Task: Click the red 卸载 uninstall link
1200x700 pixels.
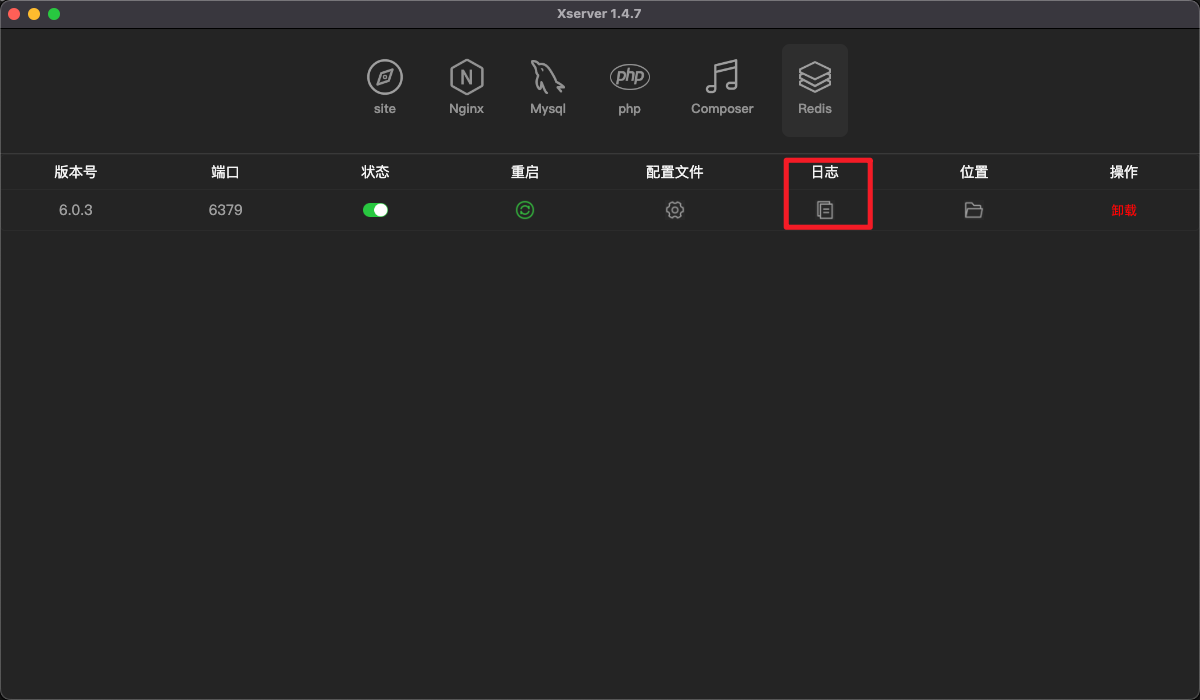Action: click(1124, 210)
